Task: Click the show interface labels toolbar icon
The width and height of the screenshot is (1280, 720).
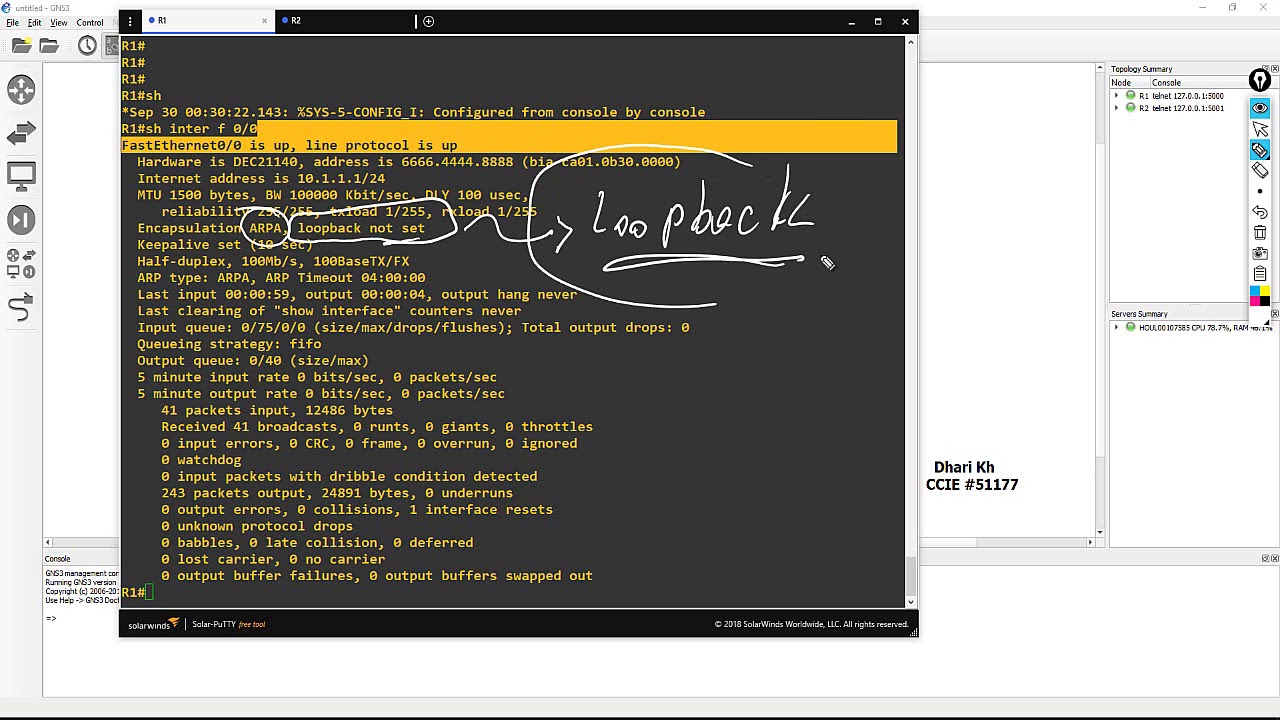Action: (x=110, y=45)
